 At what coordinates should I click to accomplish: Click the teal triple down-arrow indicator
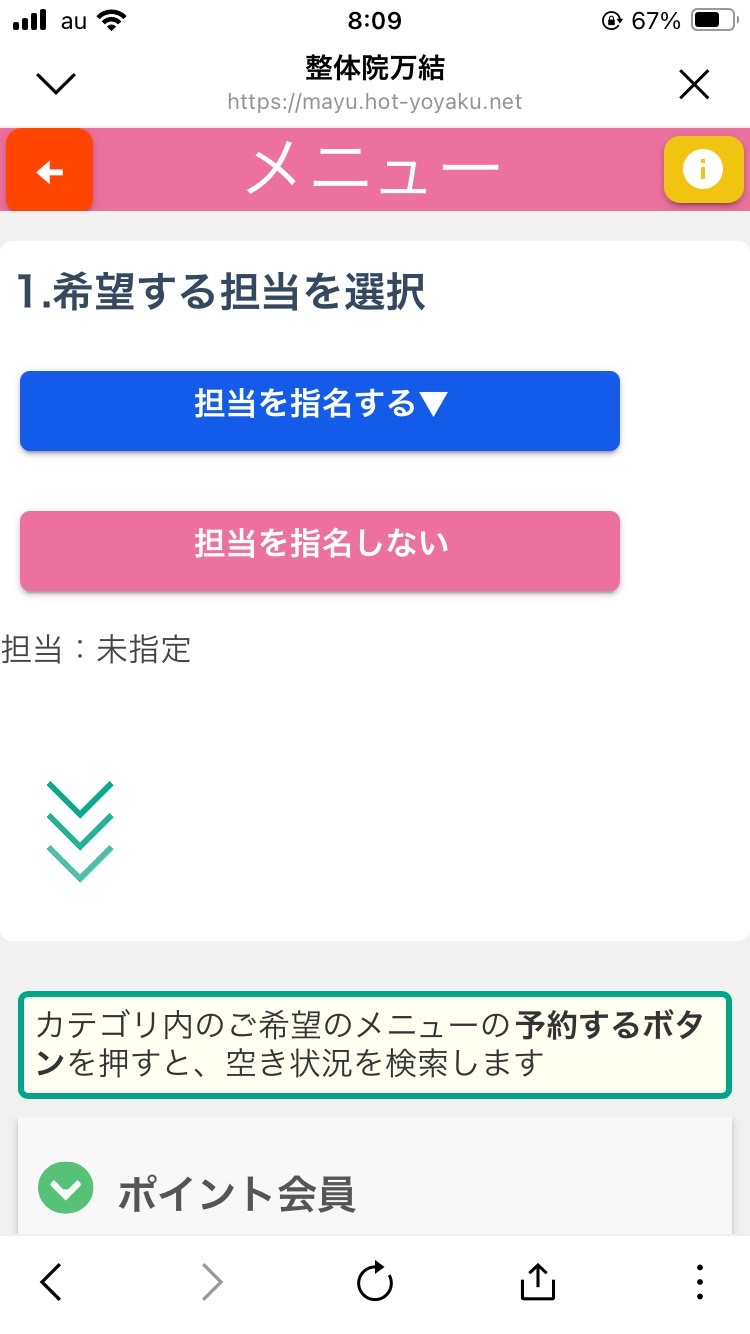80,831
